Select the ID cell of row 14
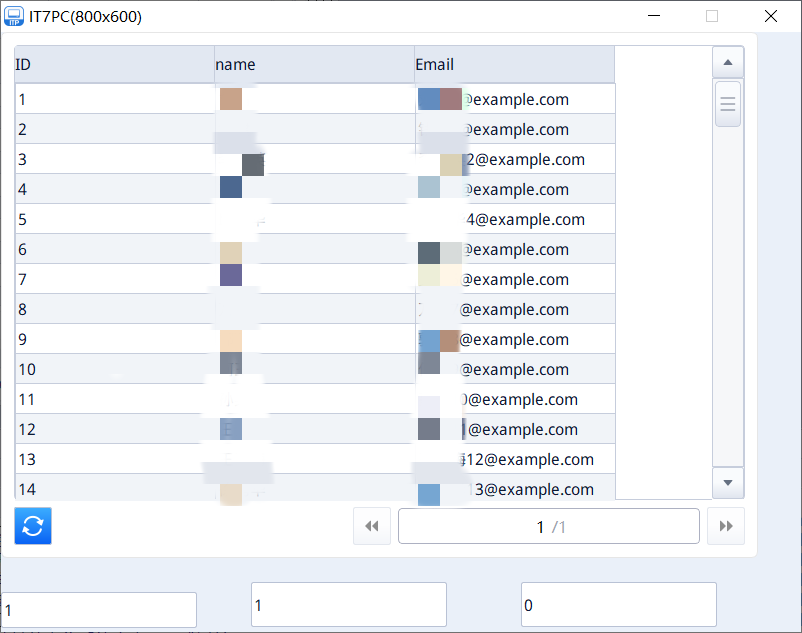The width and height of the screenshot is (802, 633). (115, 487)
